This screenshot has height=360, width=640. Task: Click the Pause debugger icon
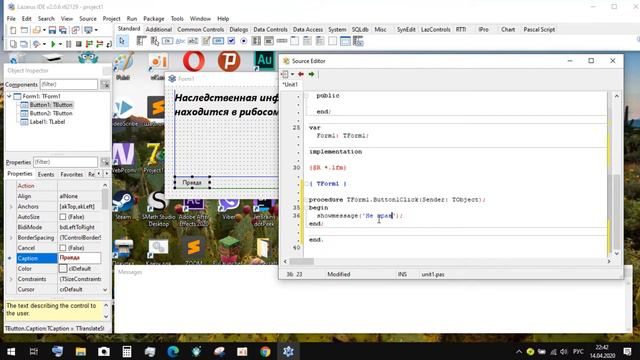(x=69, y=44)
